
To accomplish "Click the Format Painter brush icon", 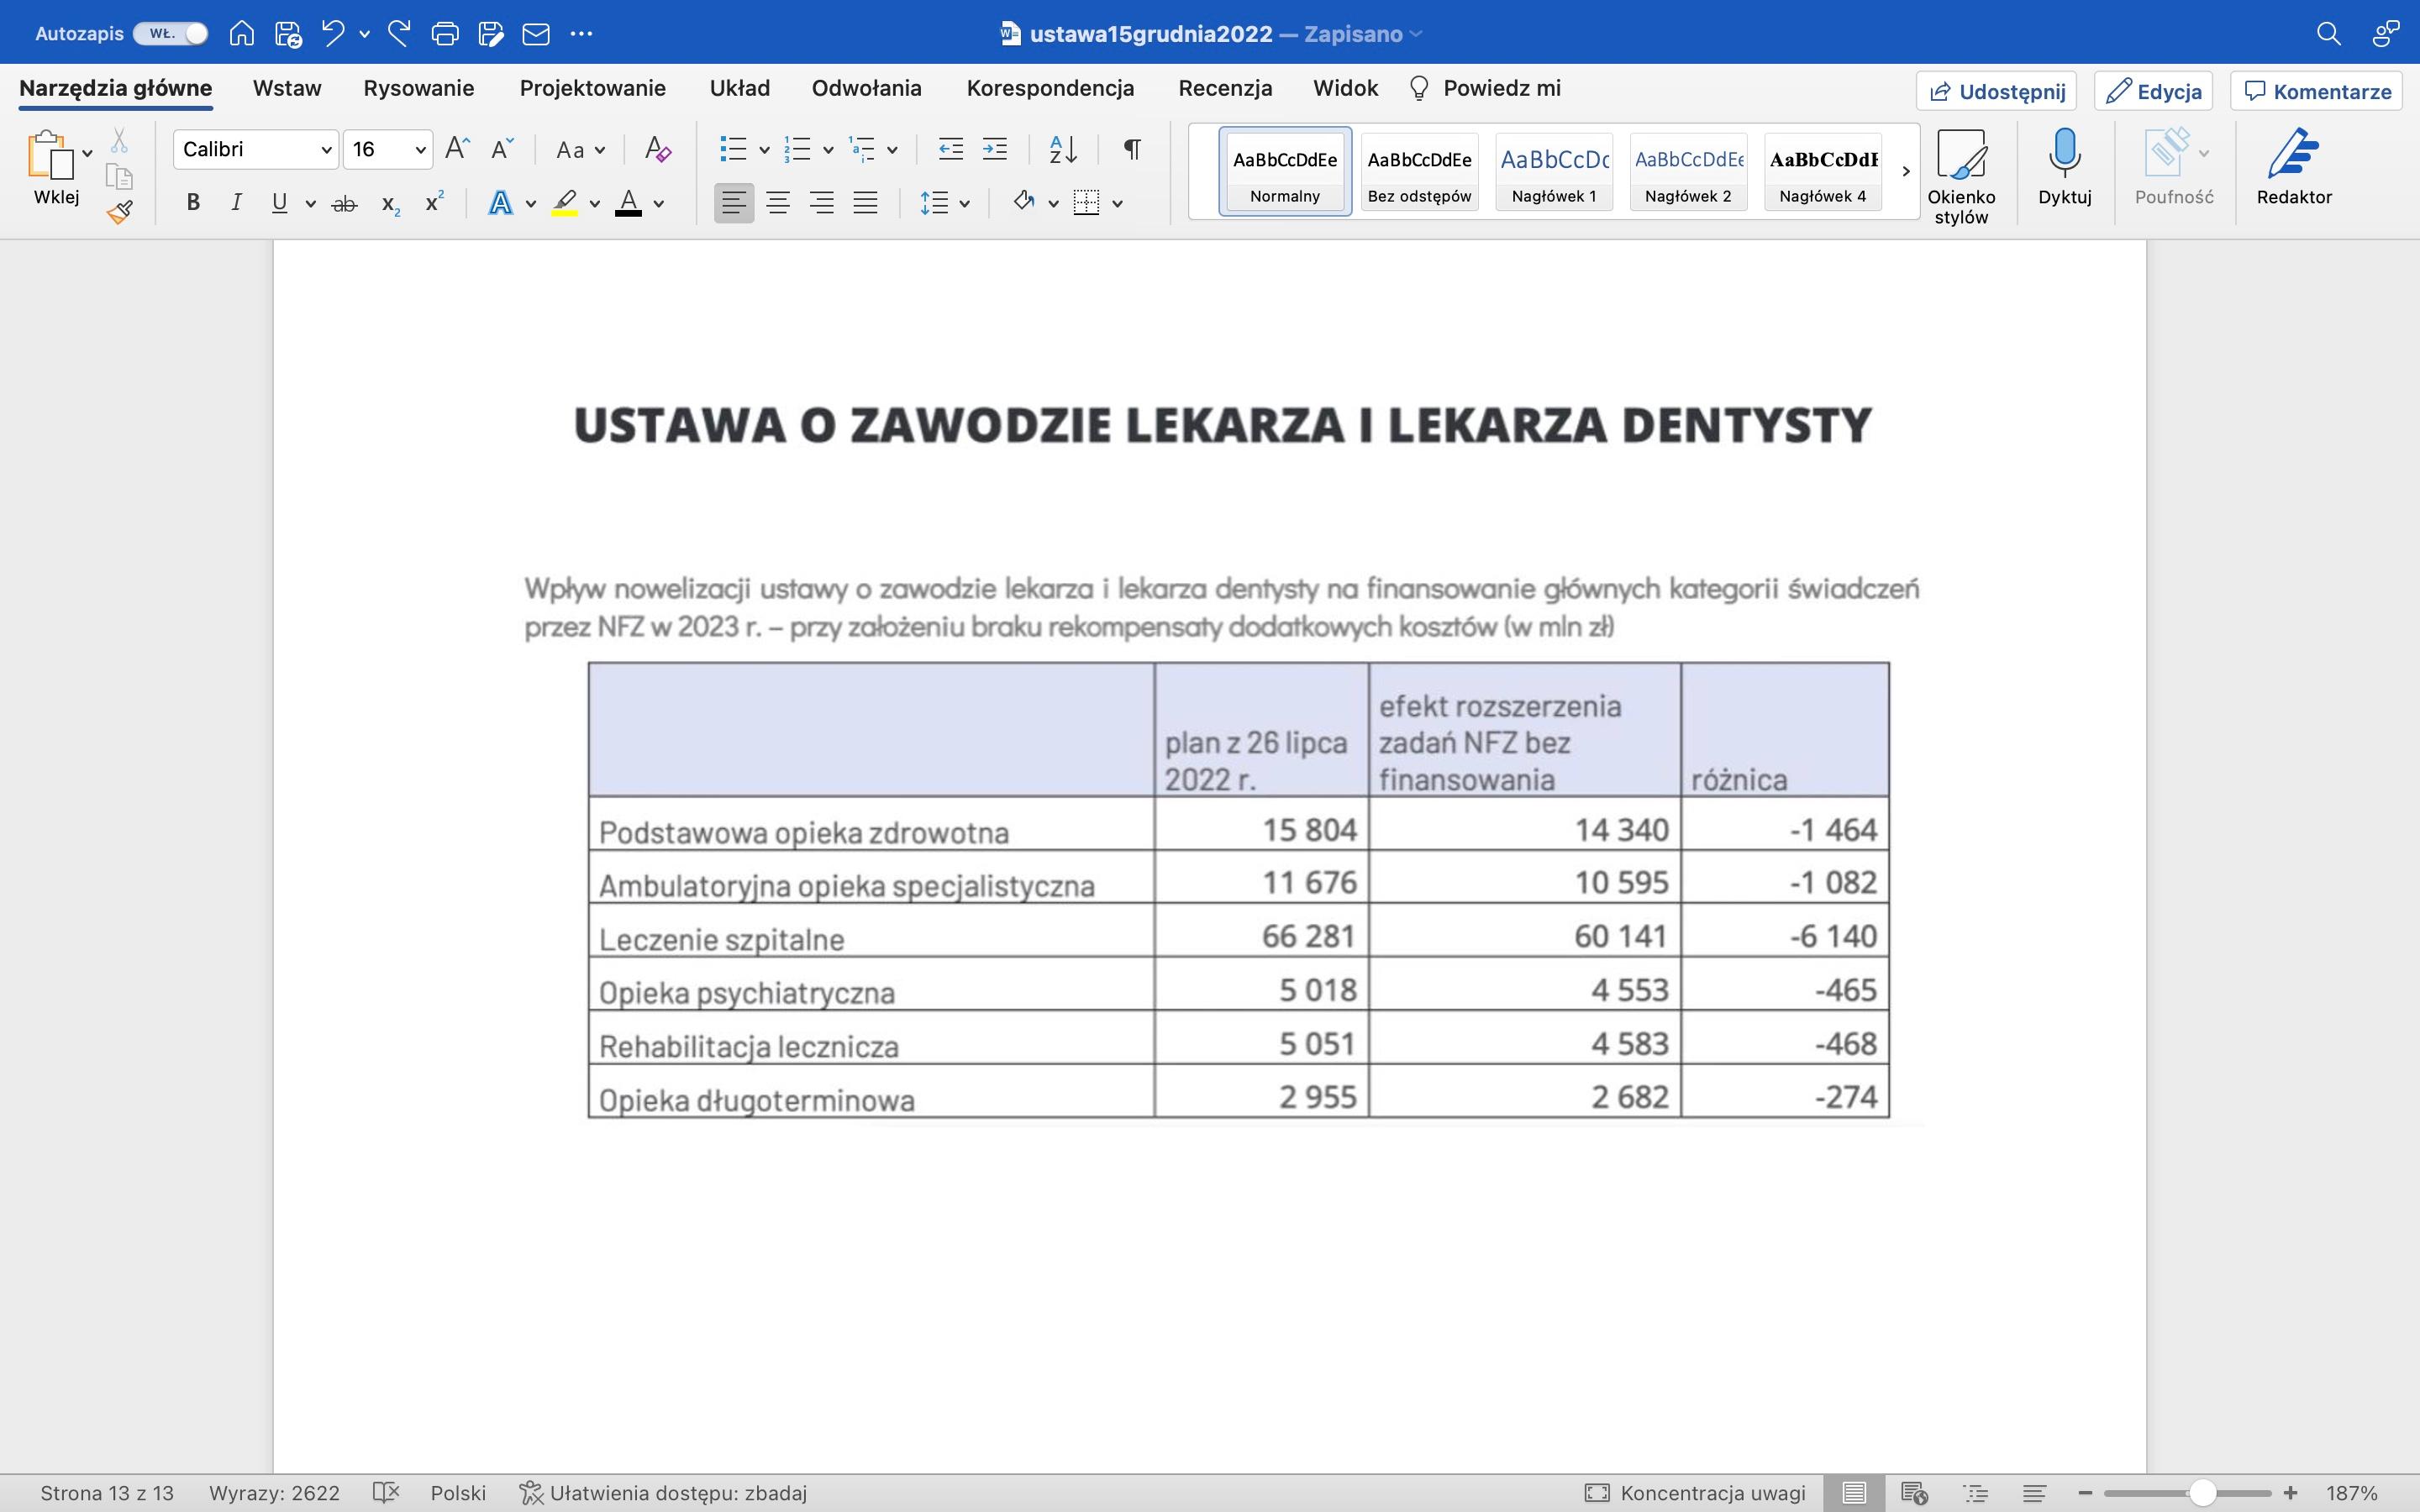I will click(120, 212).
